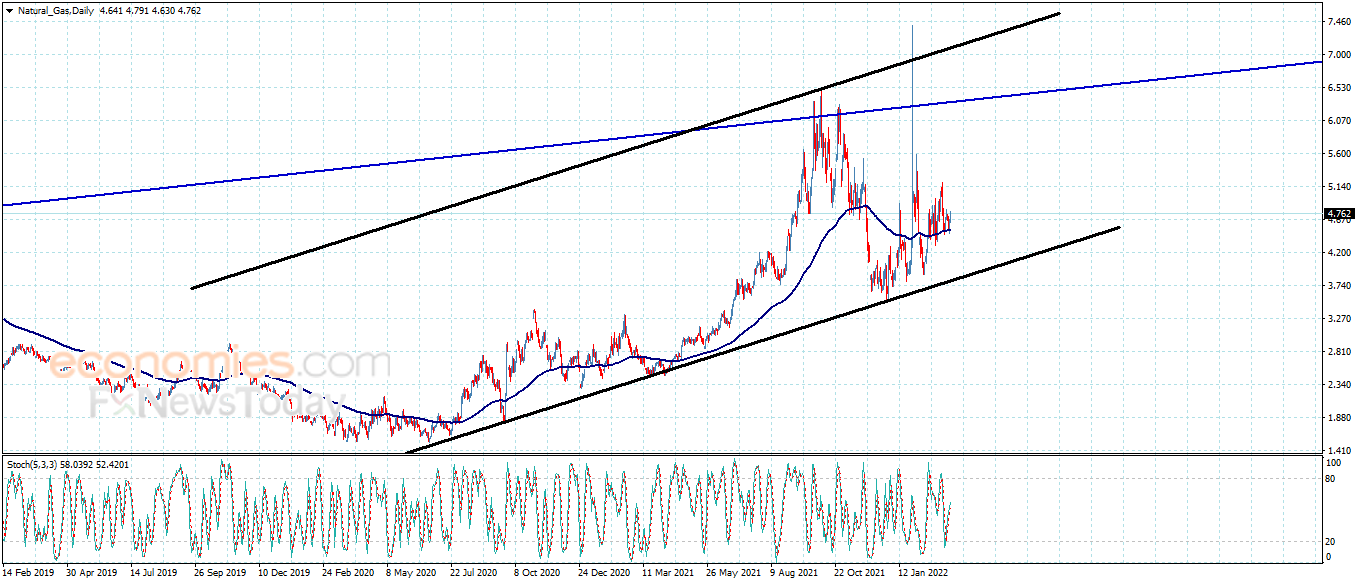Click the 30 Apr 2019 date label
Image resolution: width=1362 pixels, height=584 pixels.
click(92, 574)
